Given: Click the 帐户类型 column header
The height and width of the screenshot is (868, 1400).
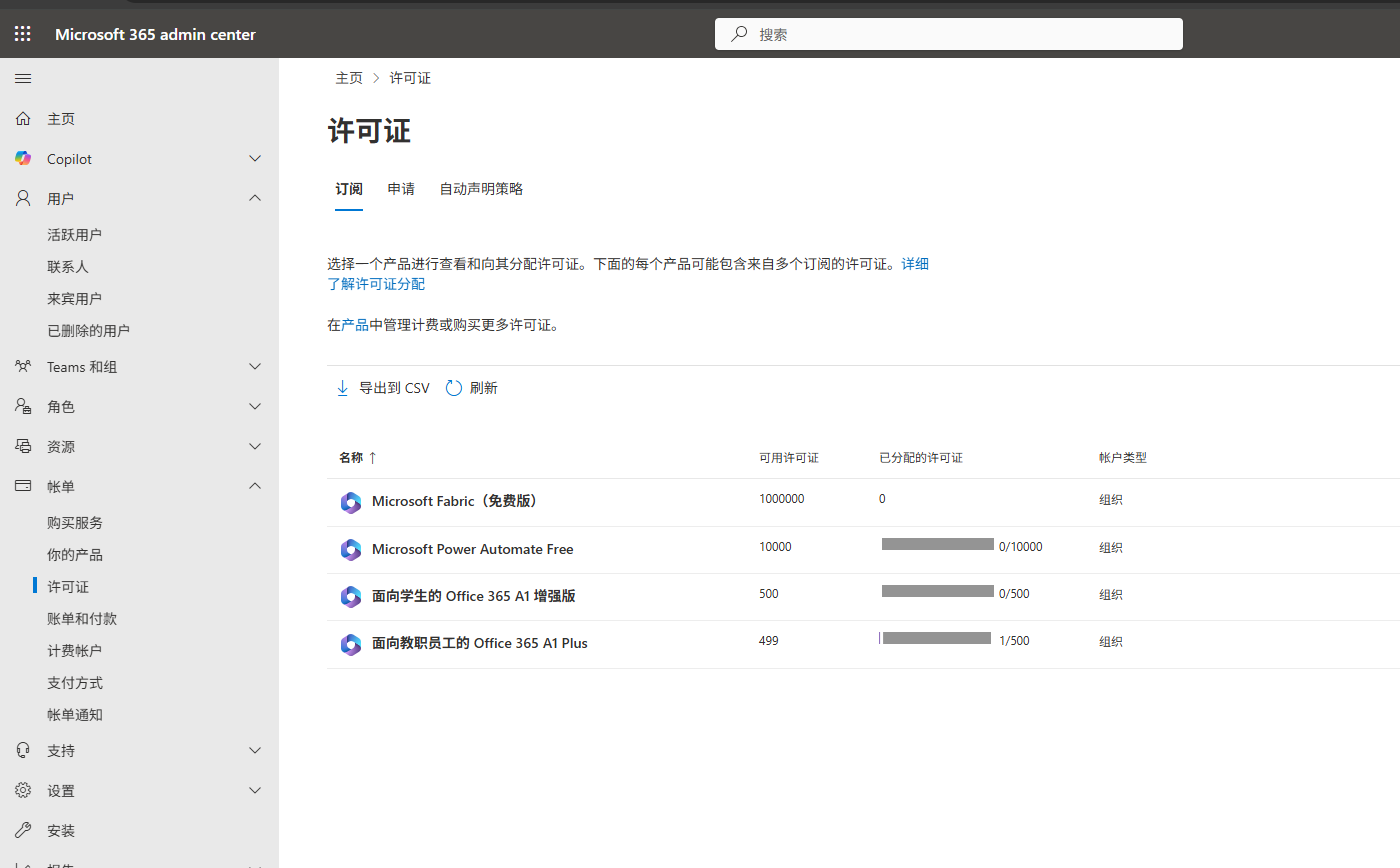Looking at the screenshot, I should pos(1123,458).
